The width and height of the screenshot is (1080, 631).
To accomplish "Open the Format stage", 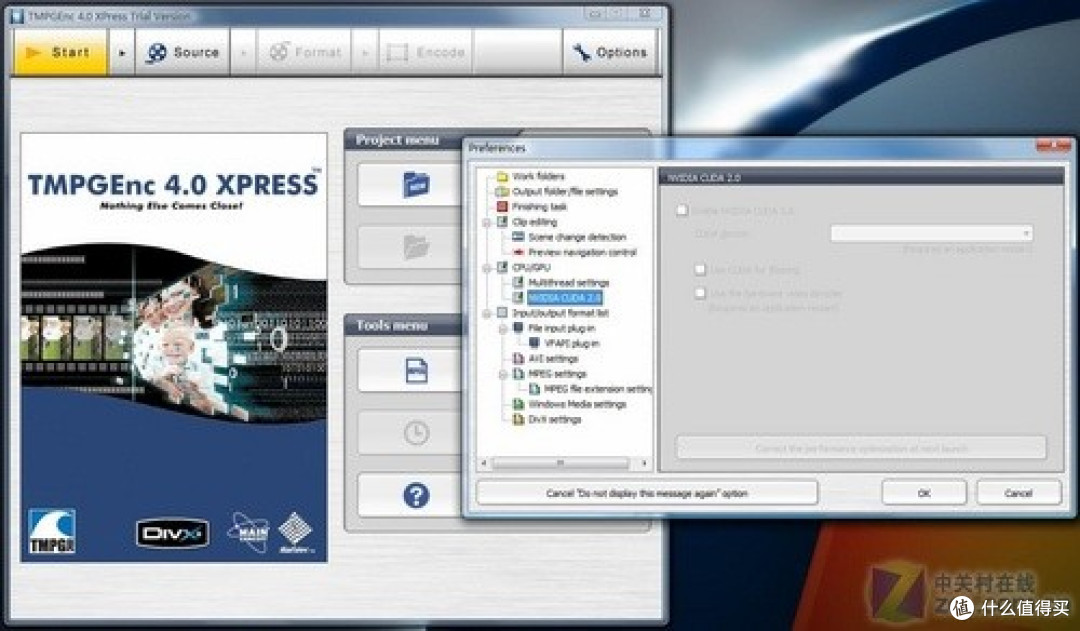I will point(304,52).
